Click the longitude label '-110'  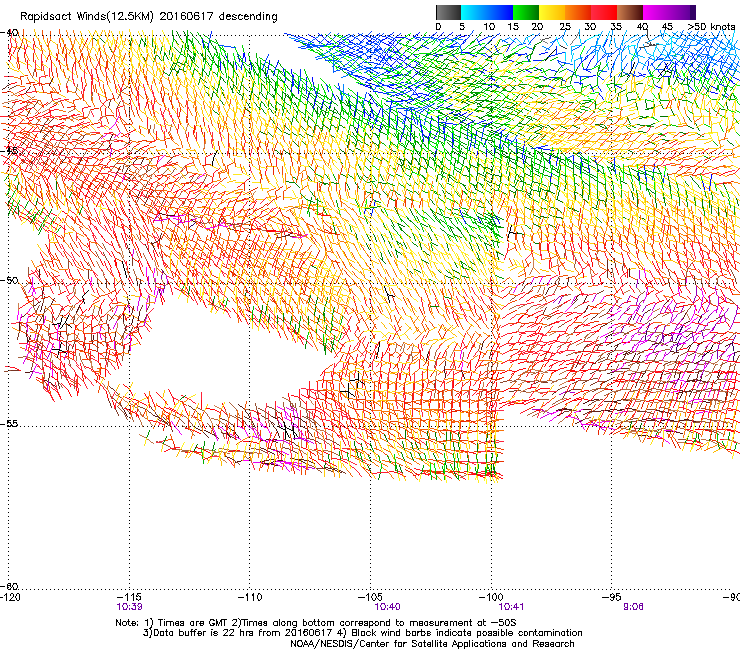click(x=250, y=598)
